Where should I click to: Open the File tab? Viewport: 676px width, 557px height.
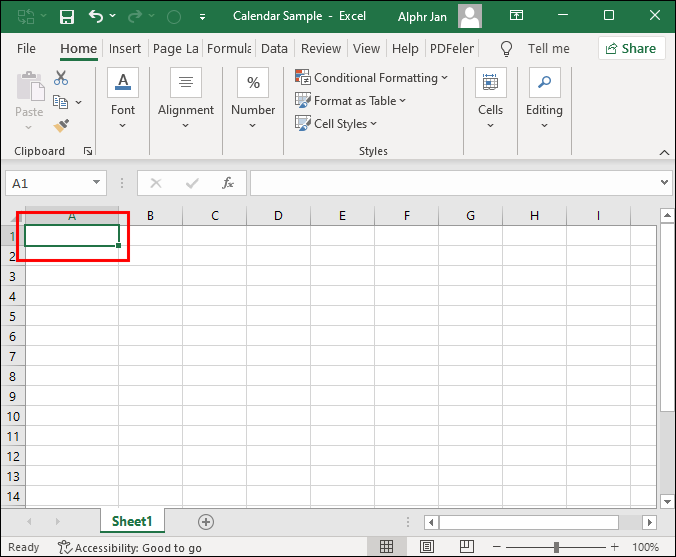pos(26,48)
